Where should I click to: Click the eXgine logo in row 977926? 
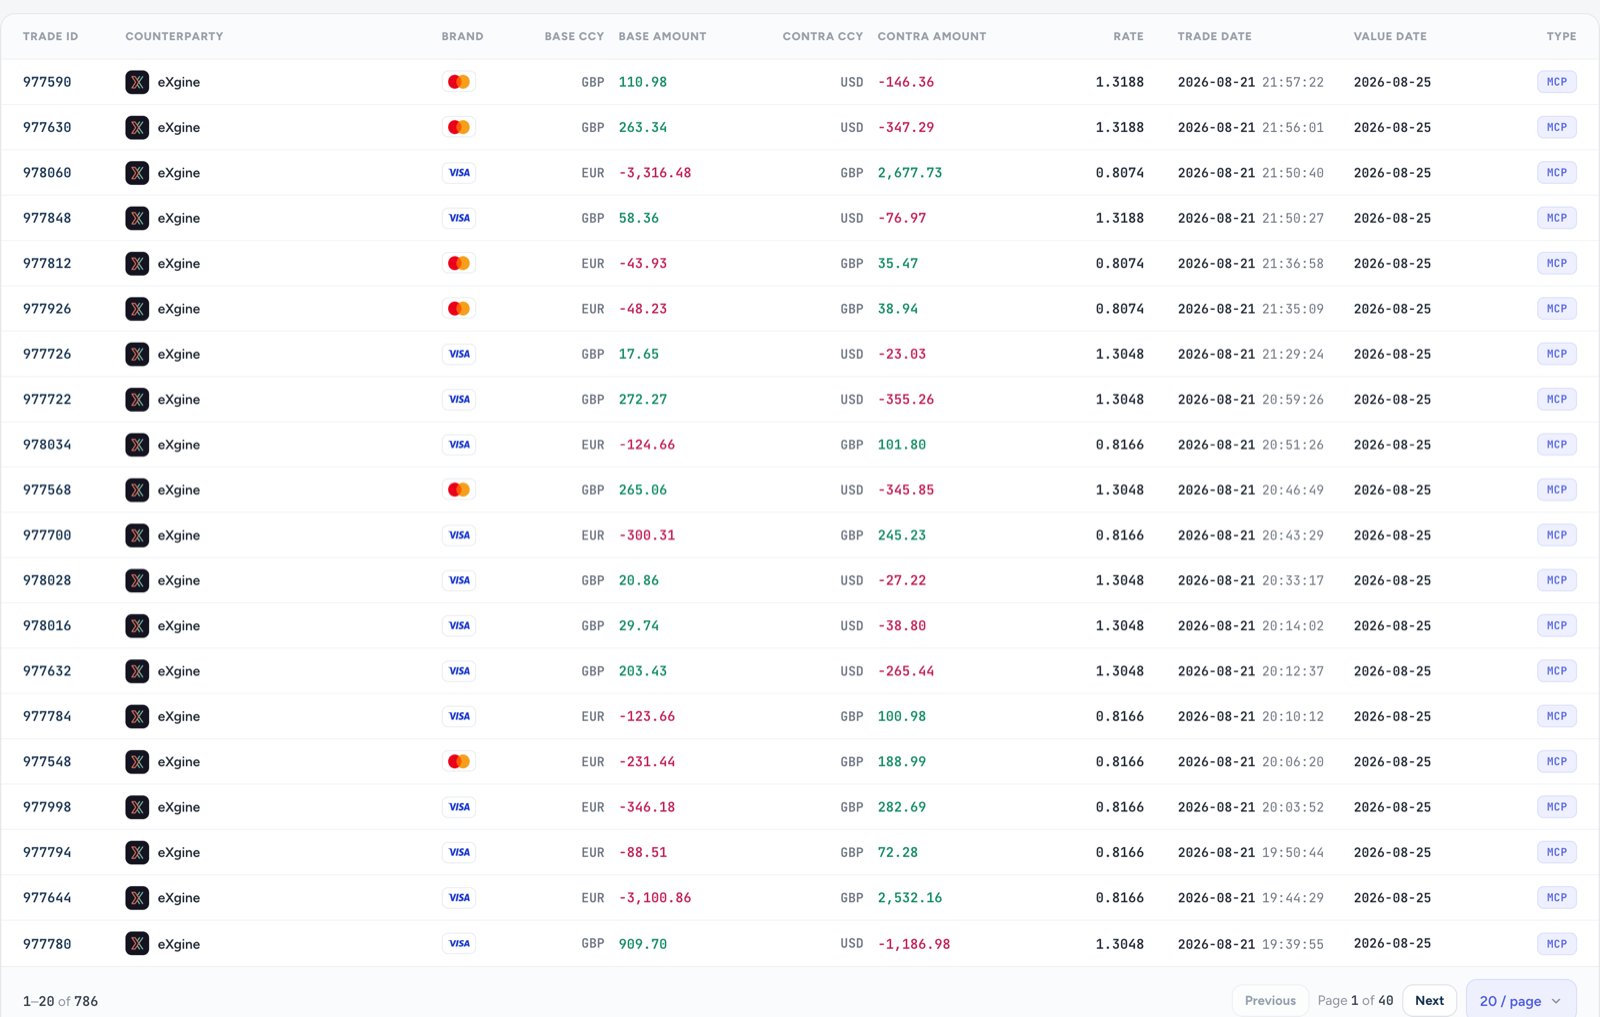click(x=137, y=309)
